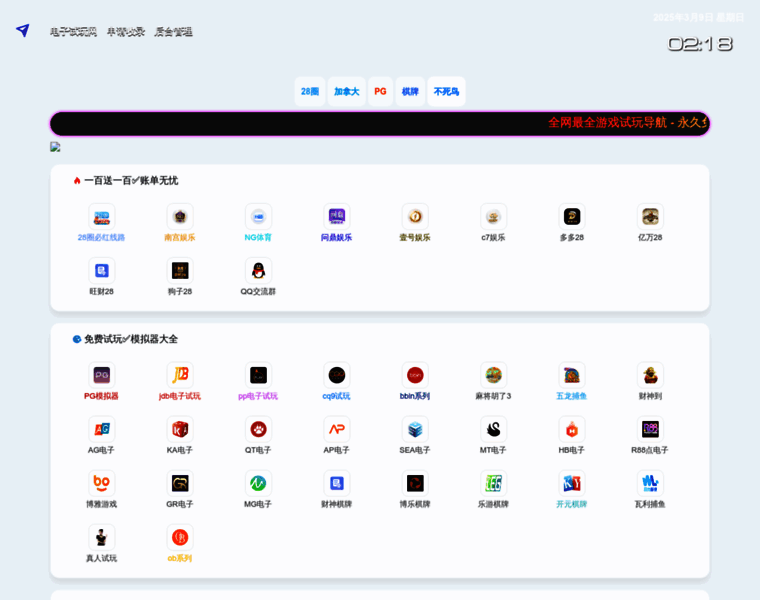Launch the cq9试玩 icon
The height and width of the screenshot is (600, 760).
point(337,375)
